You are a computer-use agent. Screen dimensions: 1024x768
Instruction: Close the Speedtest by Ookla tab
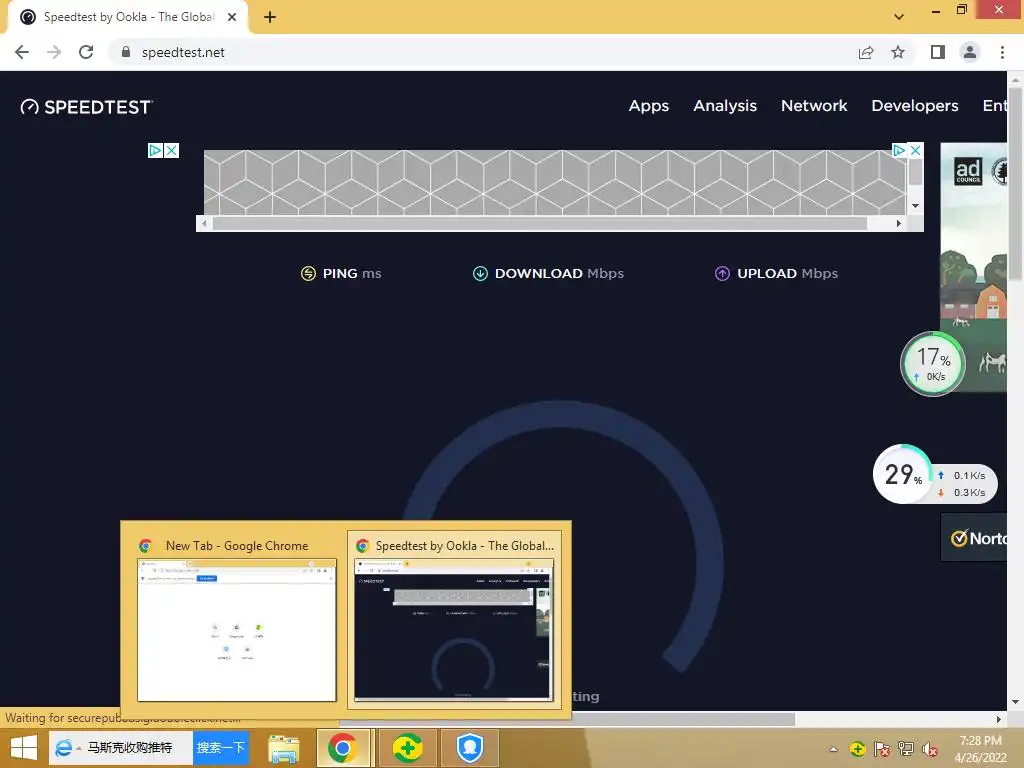232,17
